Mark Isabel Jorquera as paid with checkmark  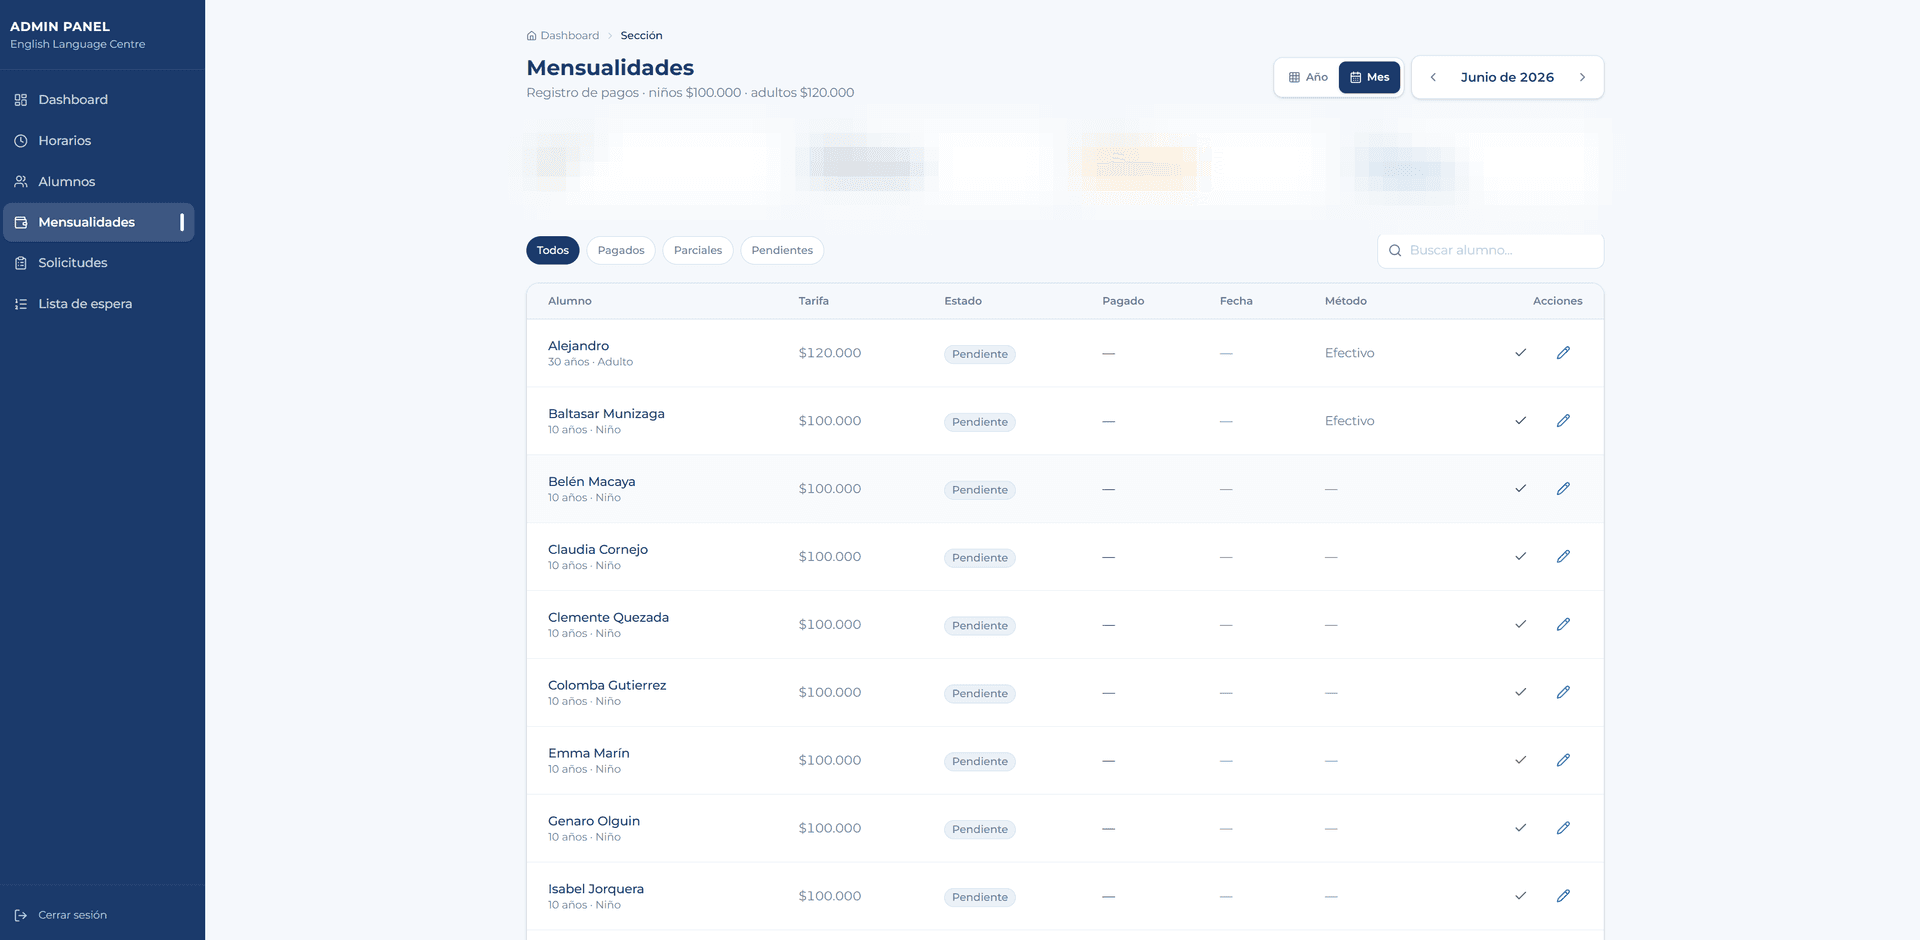click(1520, 896)
